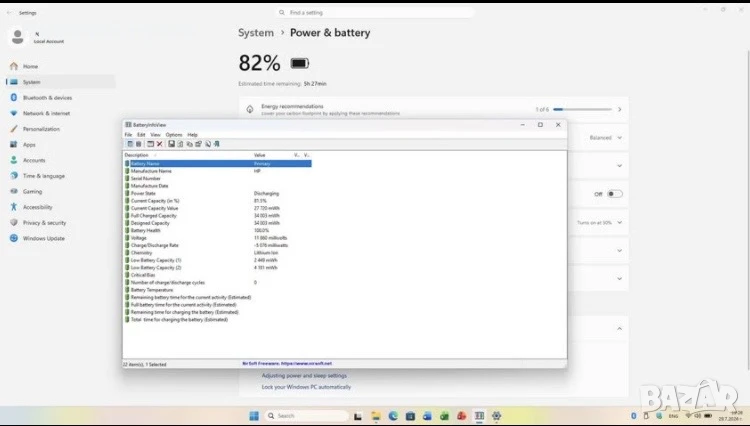Open the Edit menu in BatteryInfoView

[x=141, y=135]
